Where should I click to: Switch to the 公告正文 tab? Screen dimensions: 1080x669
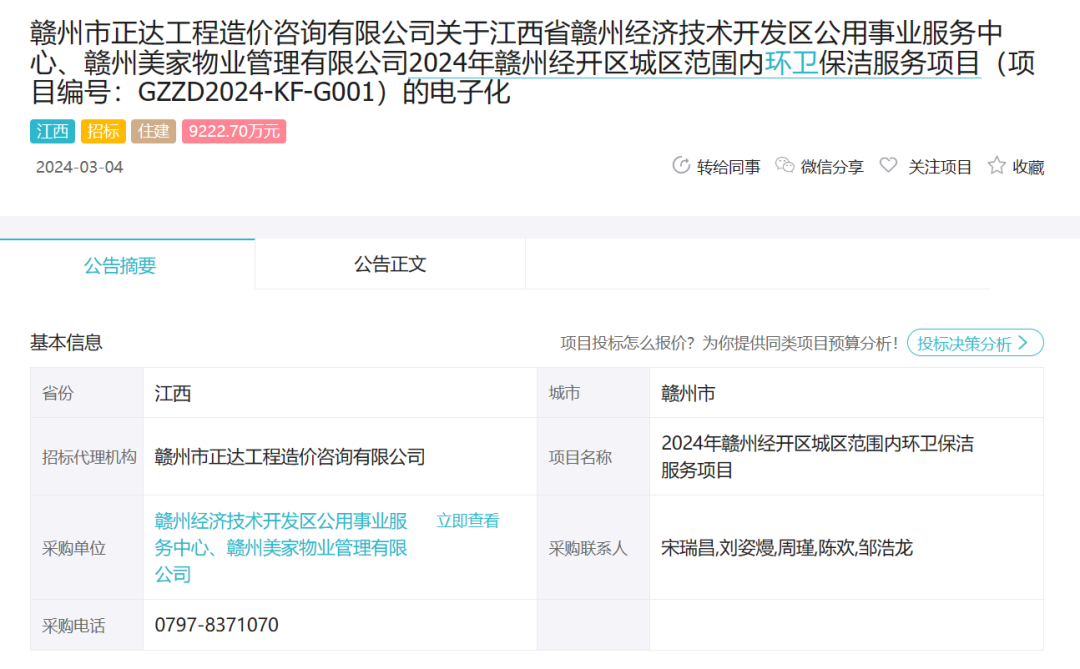point(390,265)
